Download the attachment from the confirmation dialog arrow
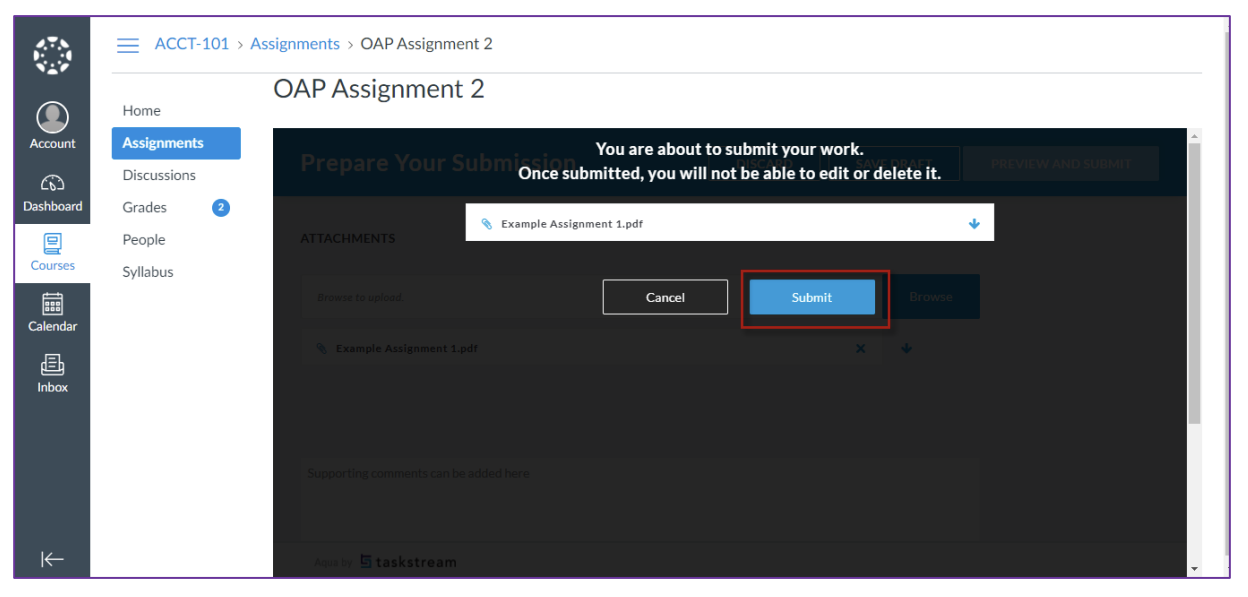 pos(974,224)
